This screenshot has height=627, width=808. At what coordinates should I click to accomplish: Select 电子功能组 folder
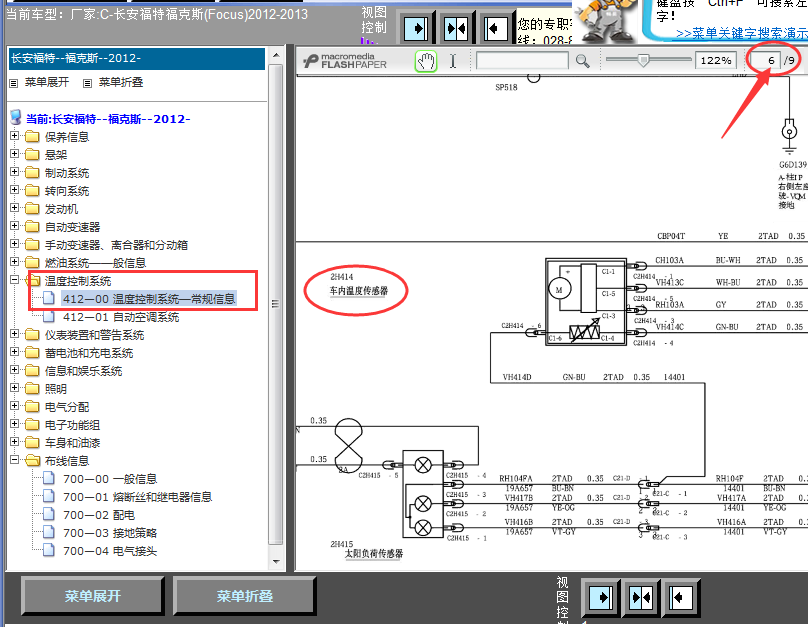click(x=72, y=425)
